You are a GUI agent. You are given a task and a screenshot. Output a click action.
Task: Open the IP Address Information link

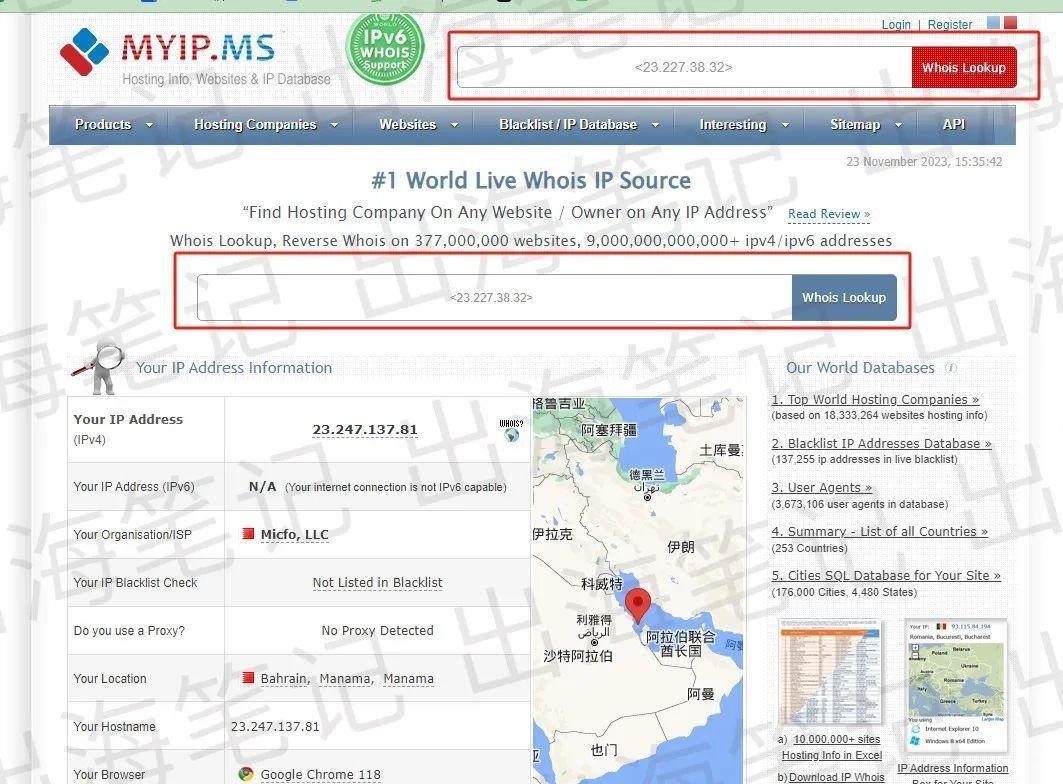click(952, 768)
